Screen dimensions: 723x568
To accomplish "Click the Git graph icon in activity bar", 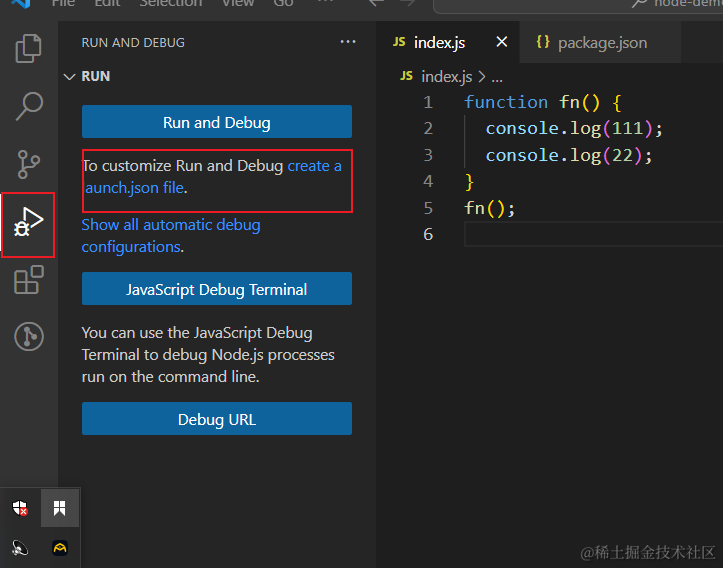I will [28, 337].
